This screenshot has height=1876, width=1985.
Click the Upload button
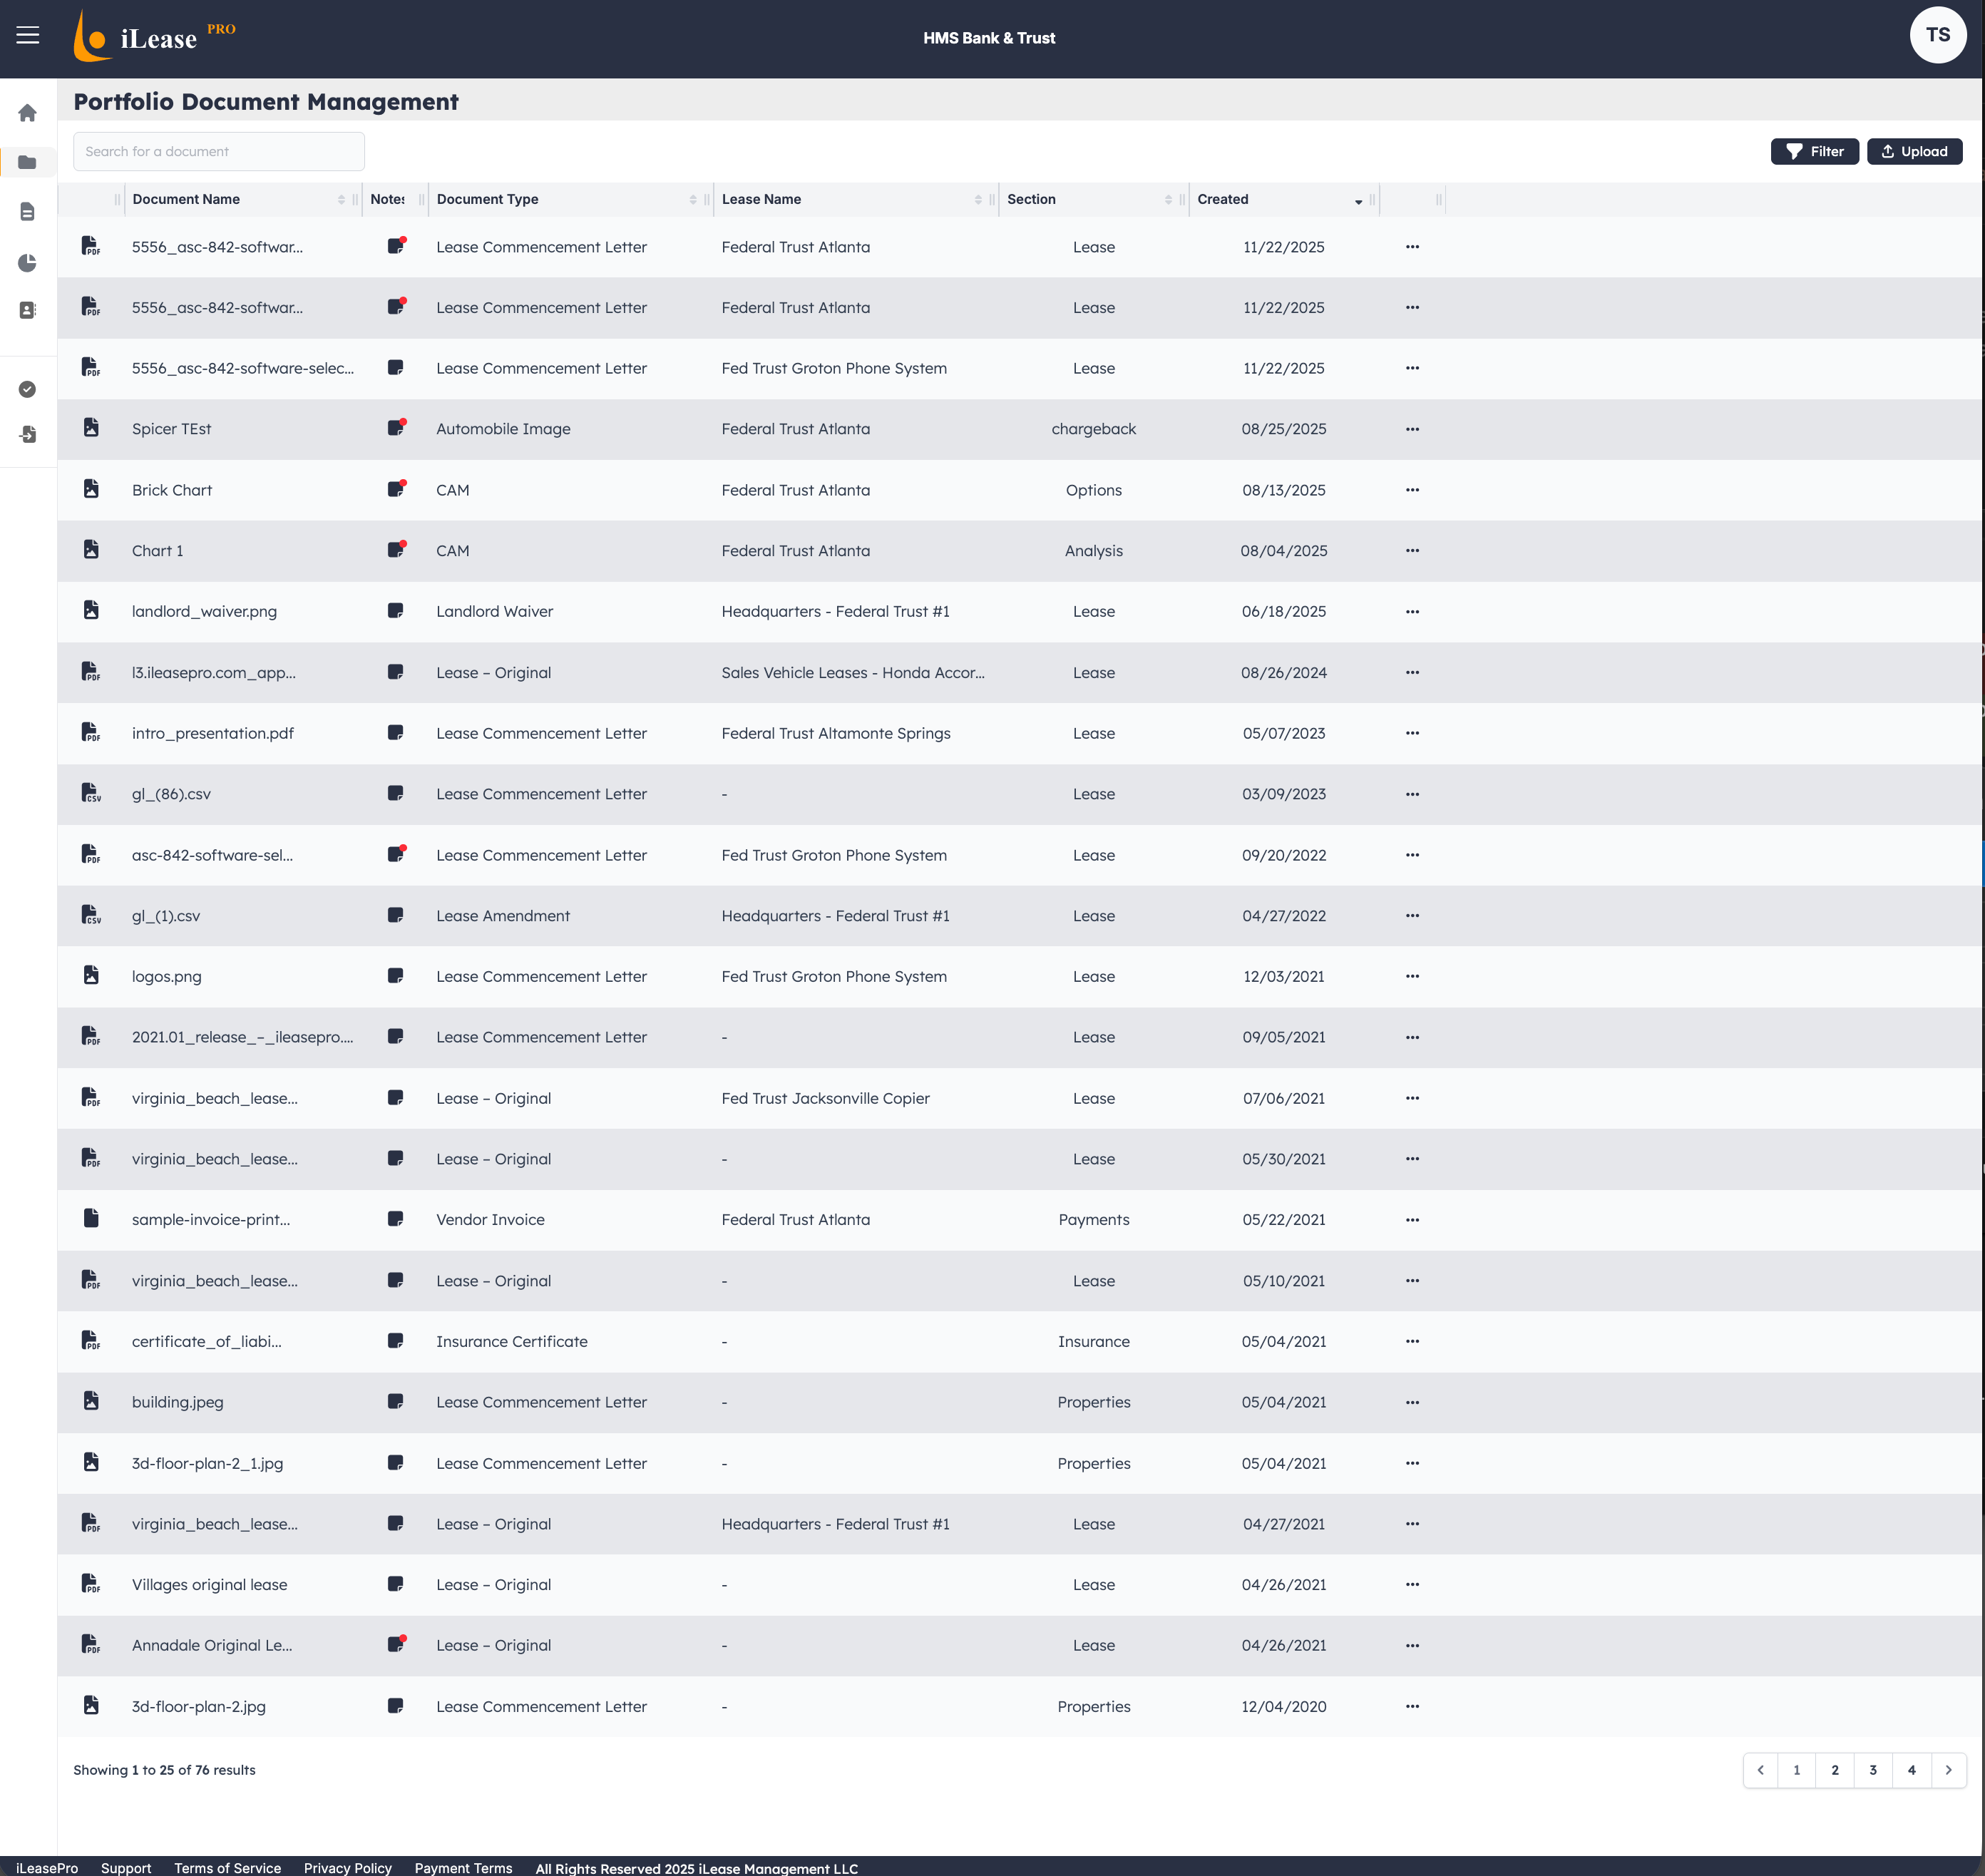click(x=1914, y=151)
